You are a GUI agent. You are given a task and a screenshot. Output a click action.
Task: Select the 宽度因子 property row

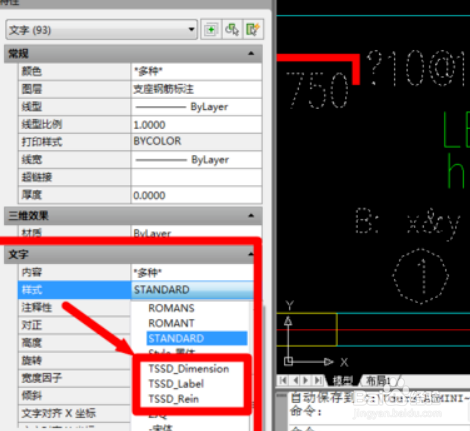coord(74,378)
